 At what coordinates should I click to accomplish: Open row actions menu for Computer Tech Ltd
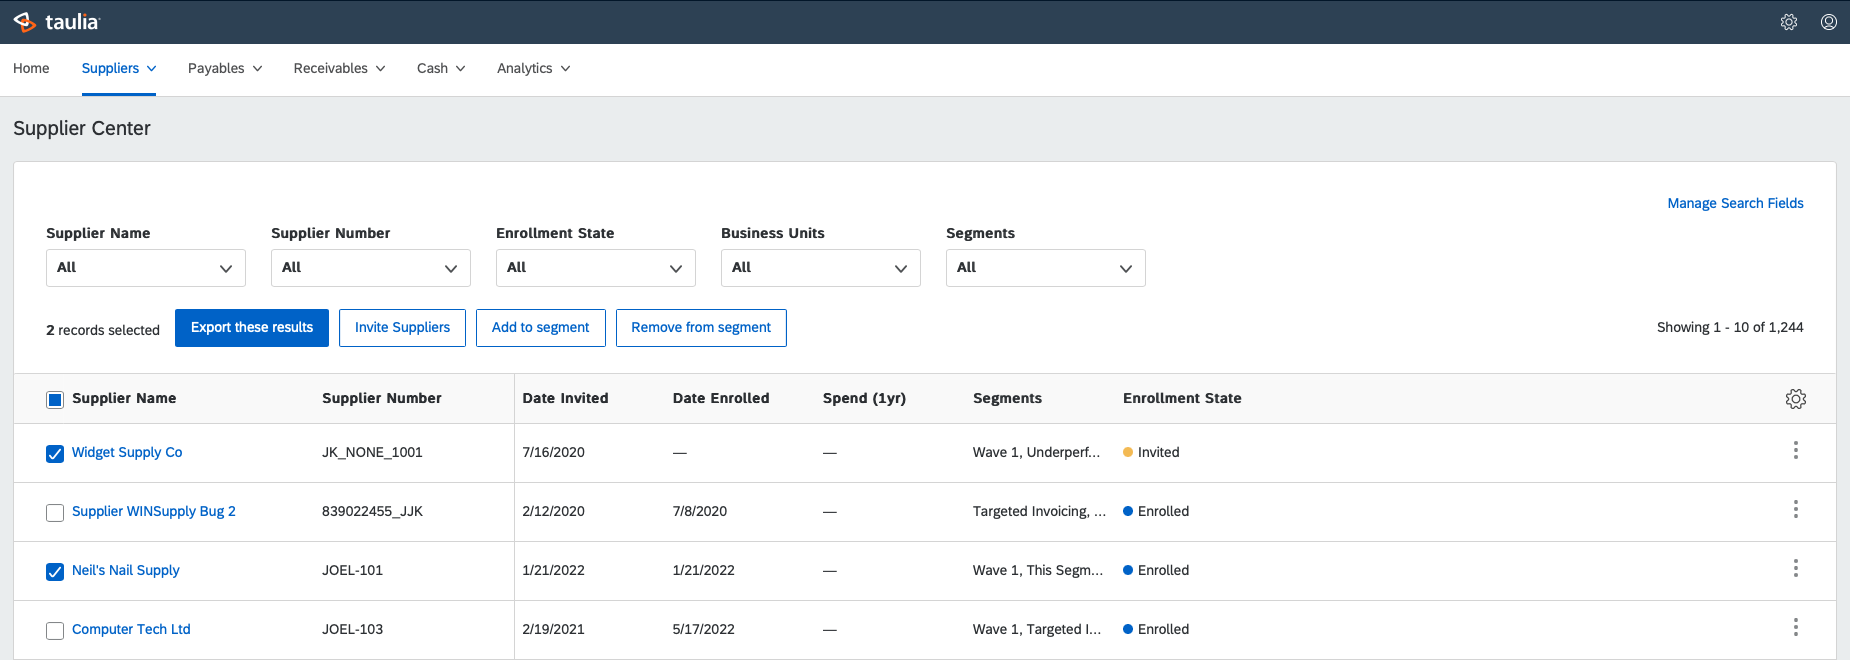click(x=1796, y=628)
